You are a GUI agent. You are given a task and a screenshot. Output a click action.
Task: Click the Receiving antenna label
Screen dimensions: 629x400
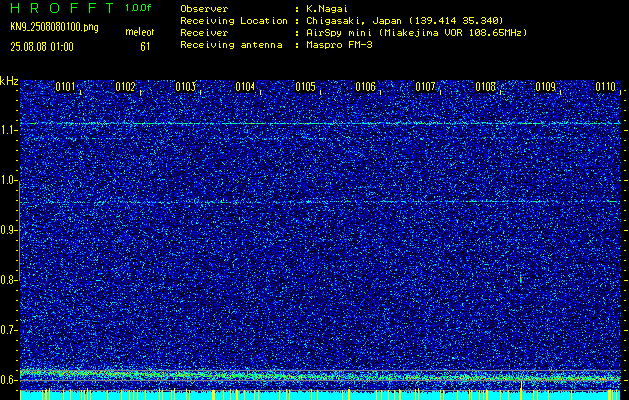[x=231, y=45]
